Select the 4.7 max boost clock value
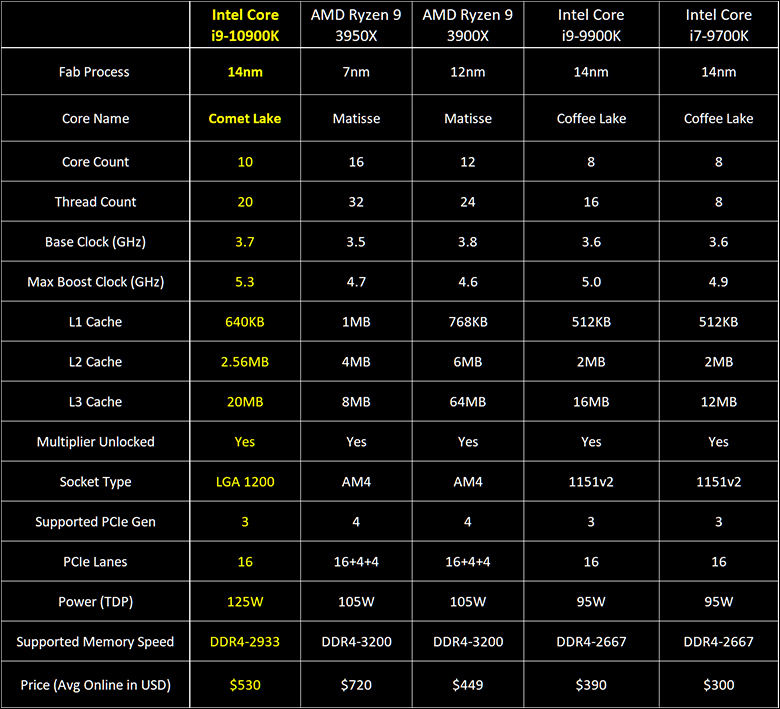 coord(356,282)
